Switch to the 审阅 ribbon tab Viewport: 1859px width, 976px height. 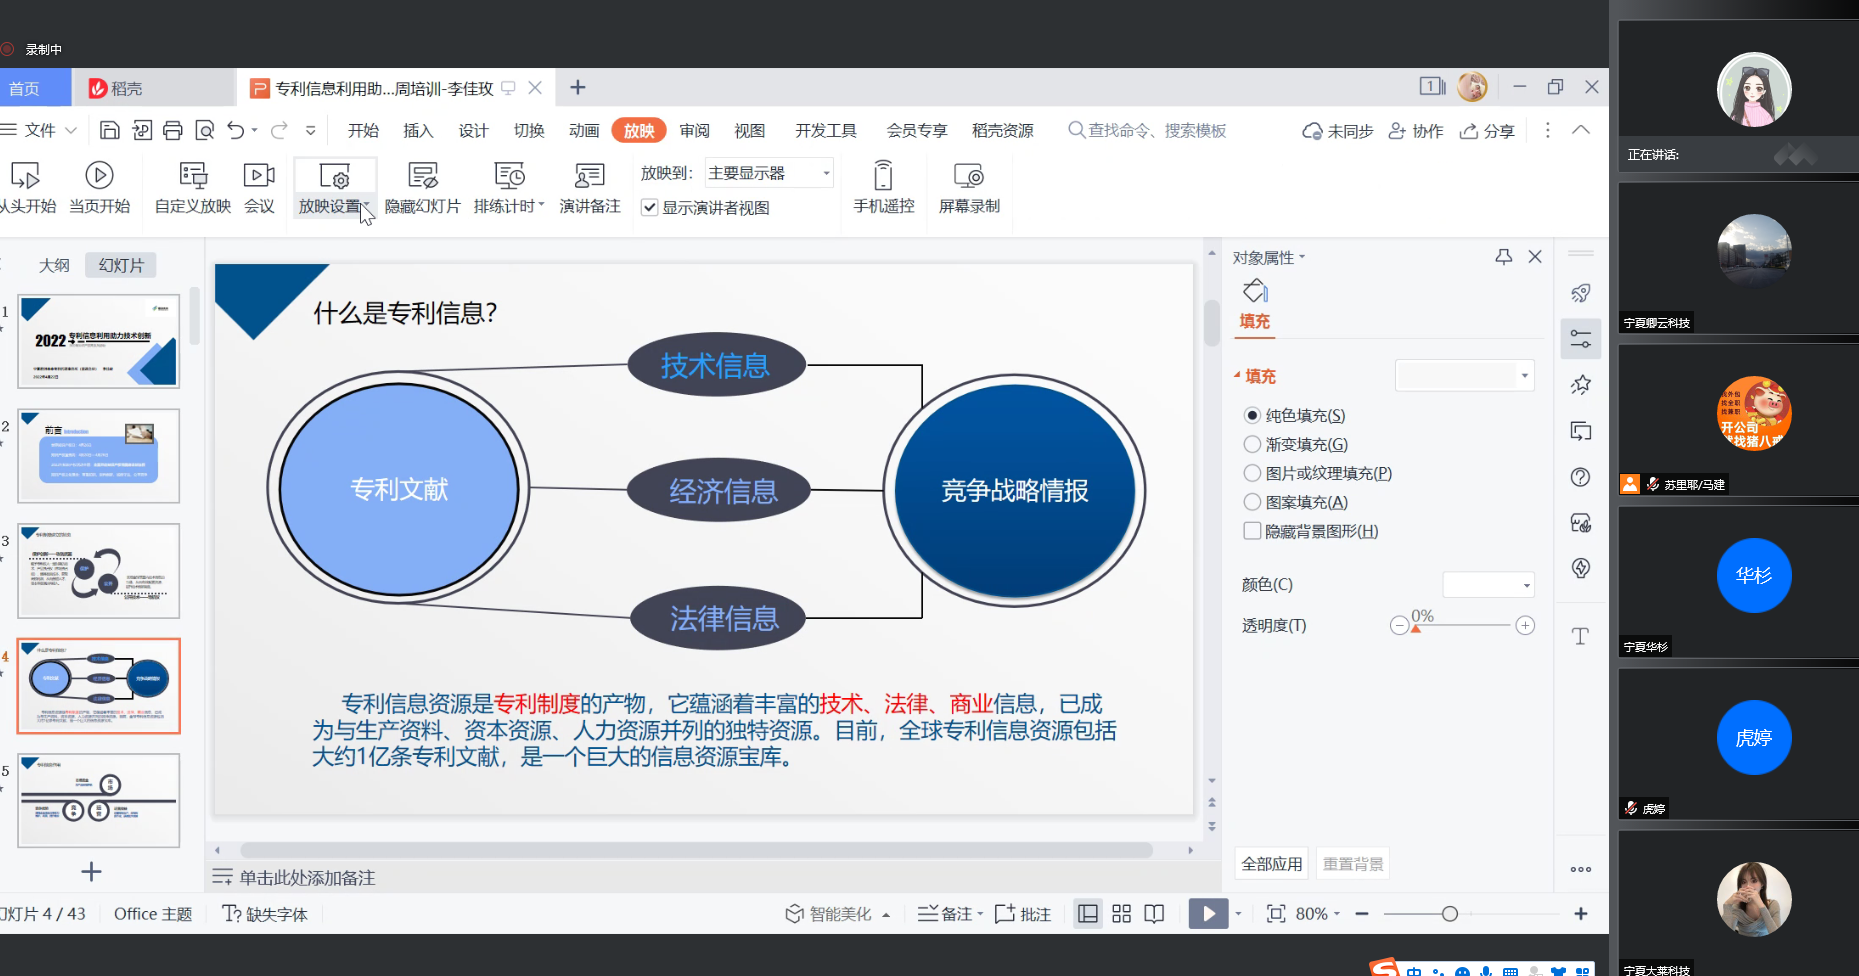(x=694, y=130)
